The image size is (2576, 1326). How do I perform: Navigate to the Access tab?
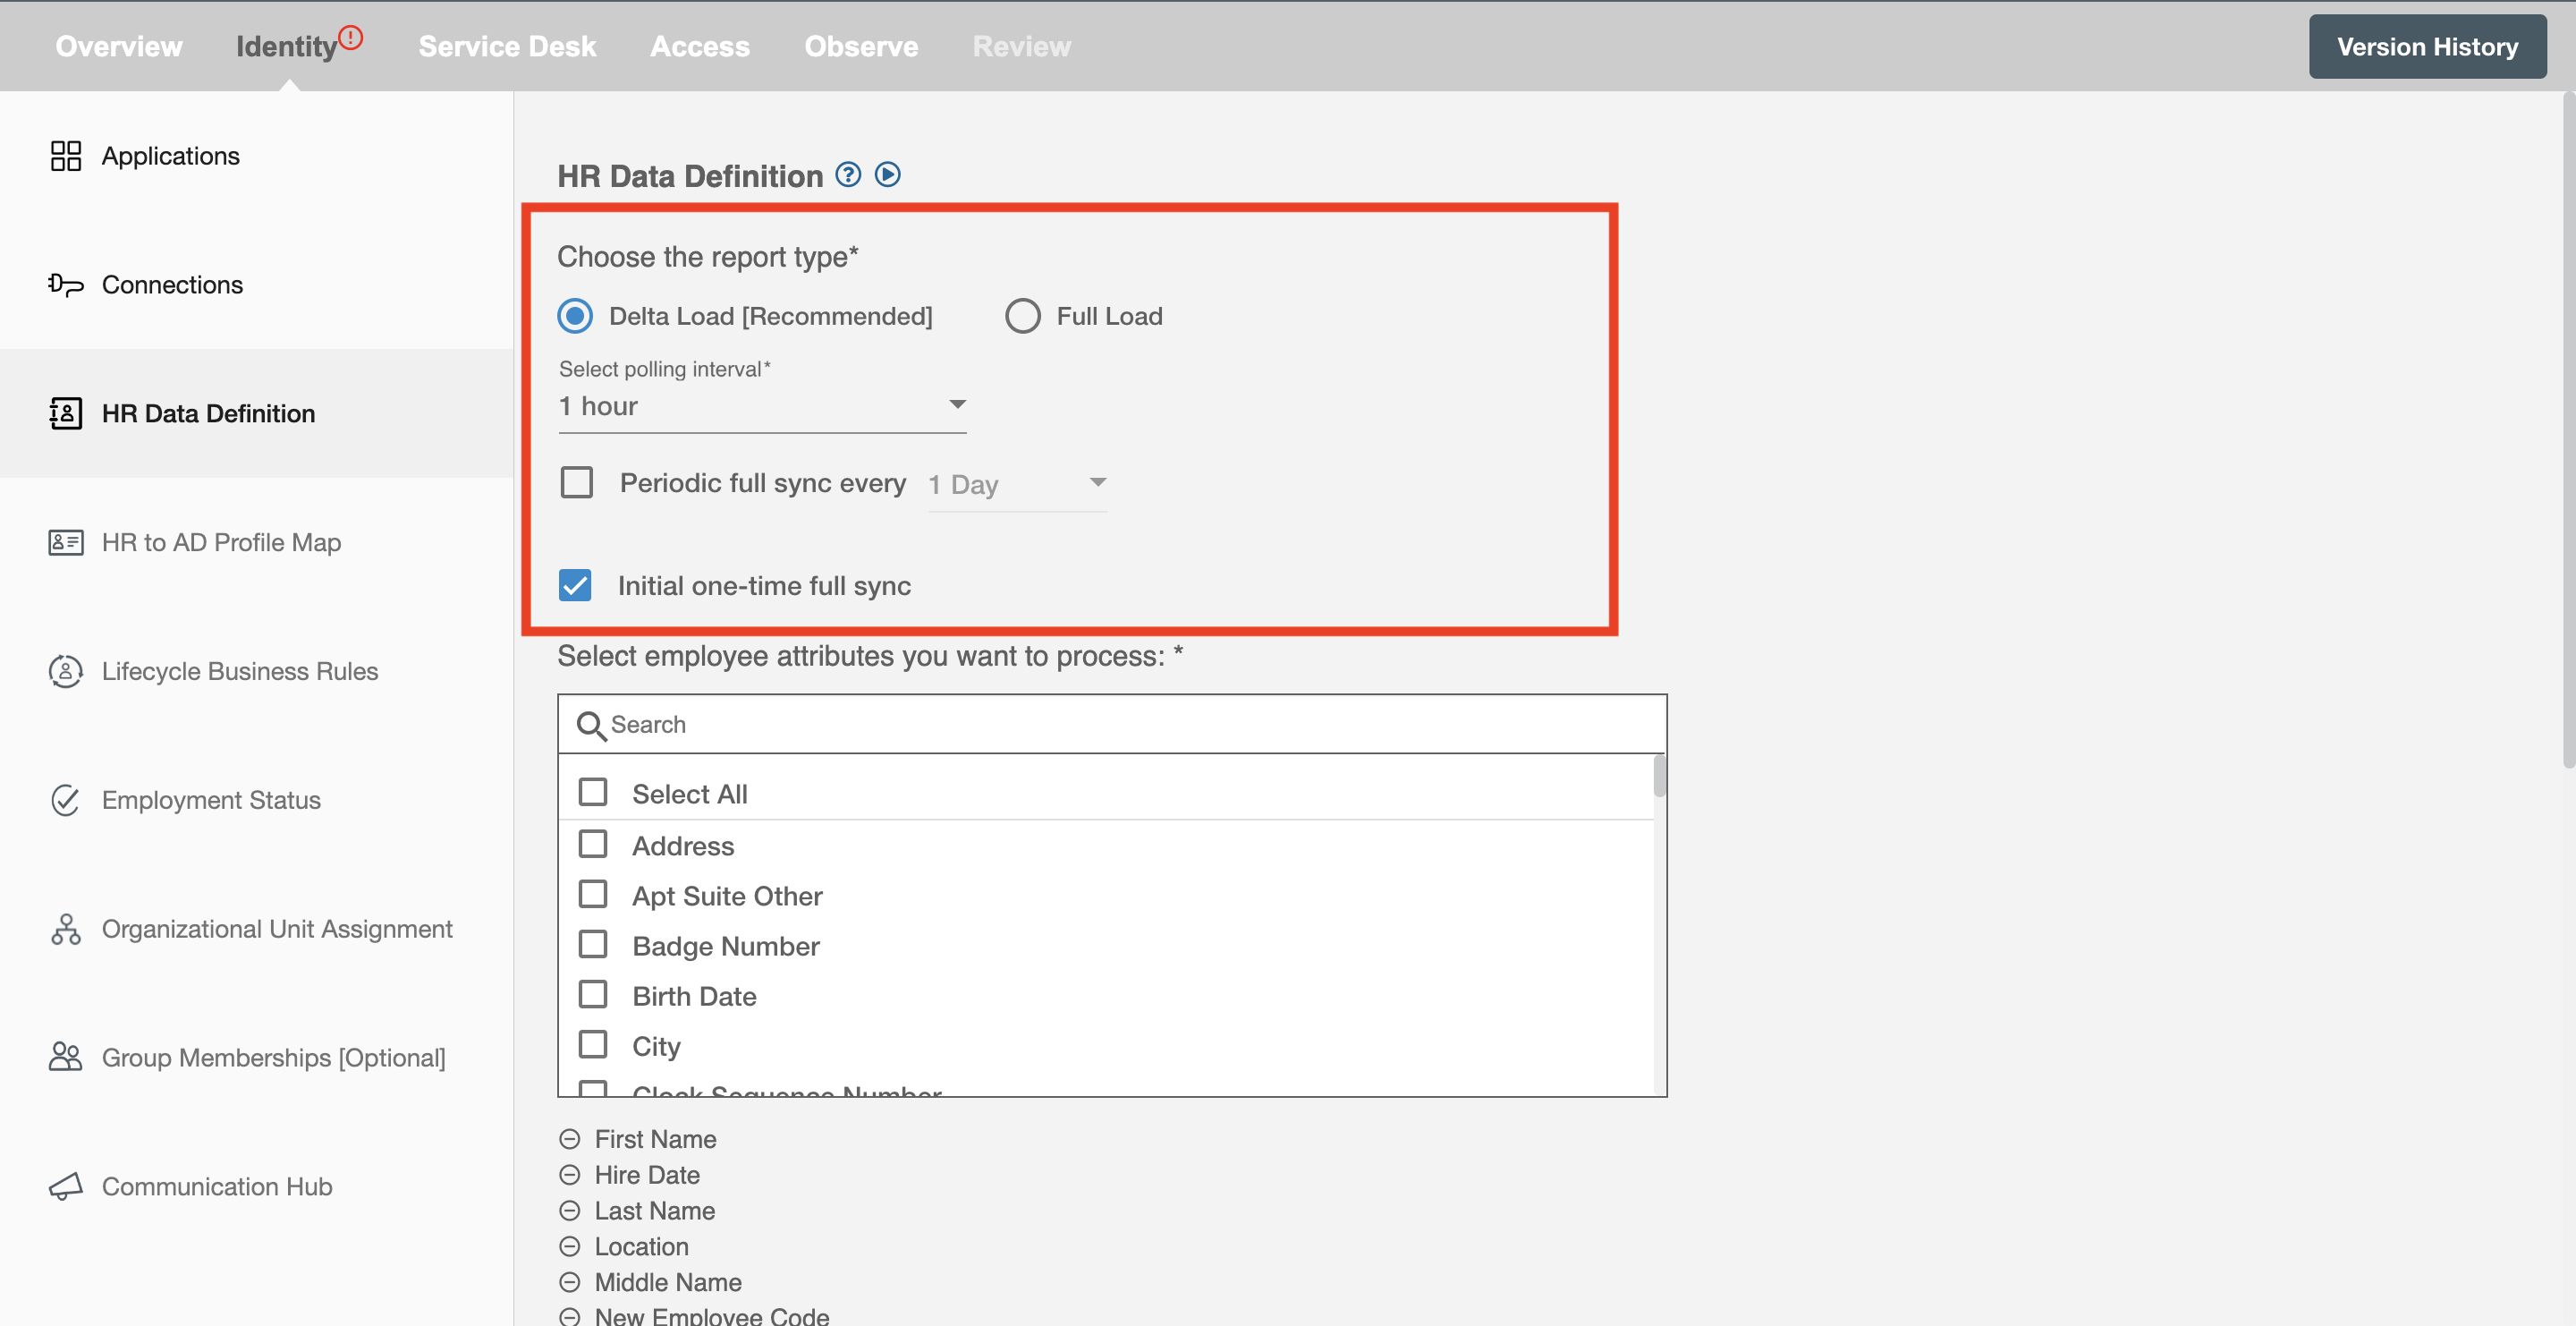pyautogui.click(x=699, y=46)
